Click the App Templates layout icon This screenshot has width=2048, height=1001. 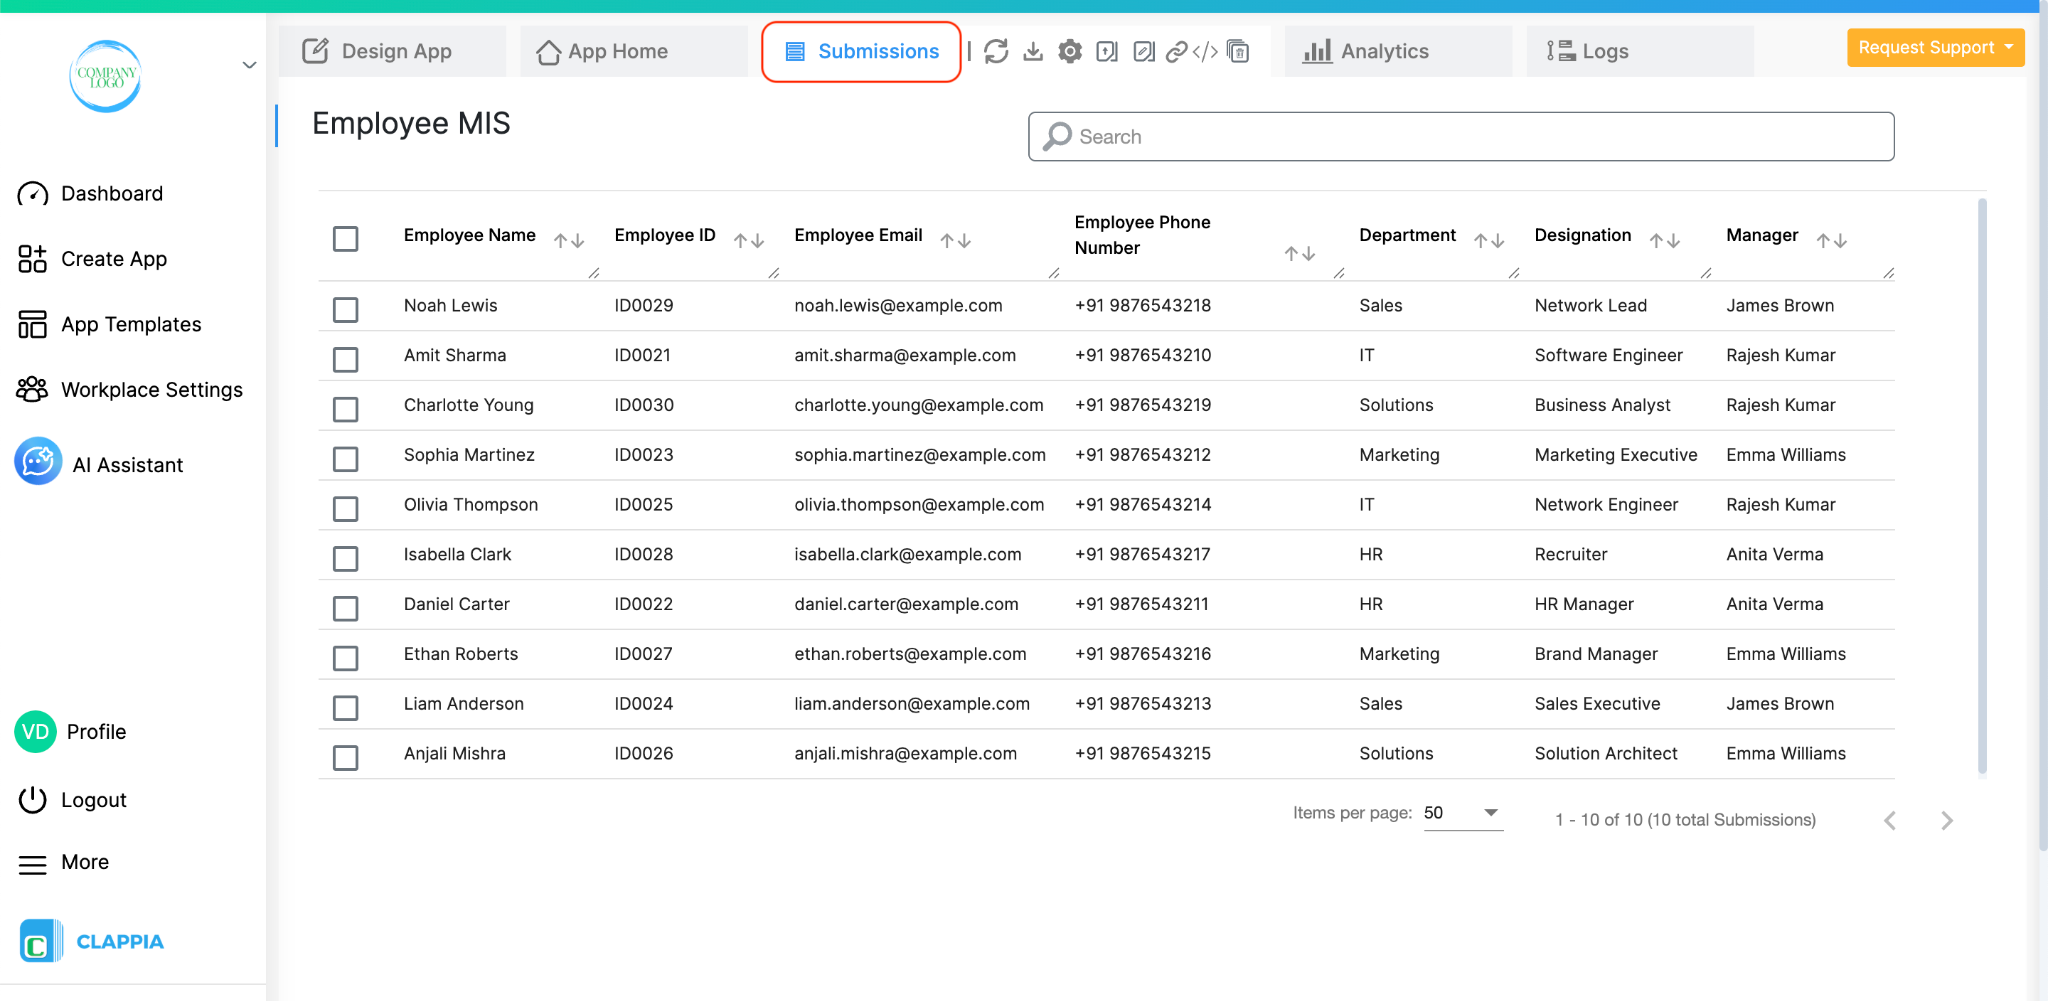pyautogui.click(x=33, y=324)
